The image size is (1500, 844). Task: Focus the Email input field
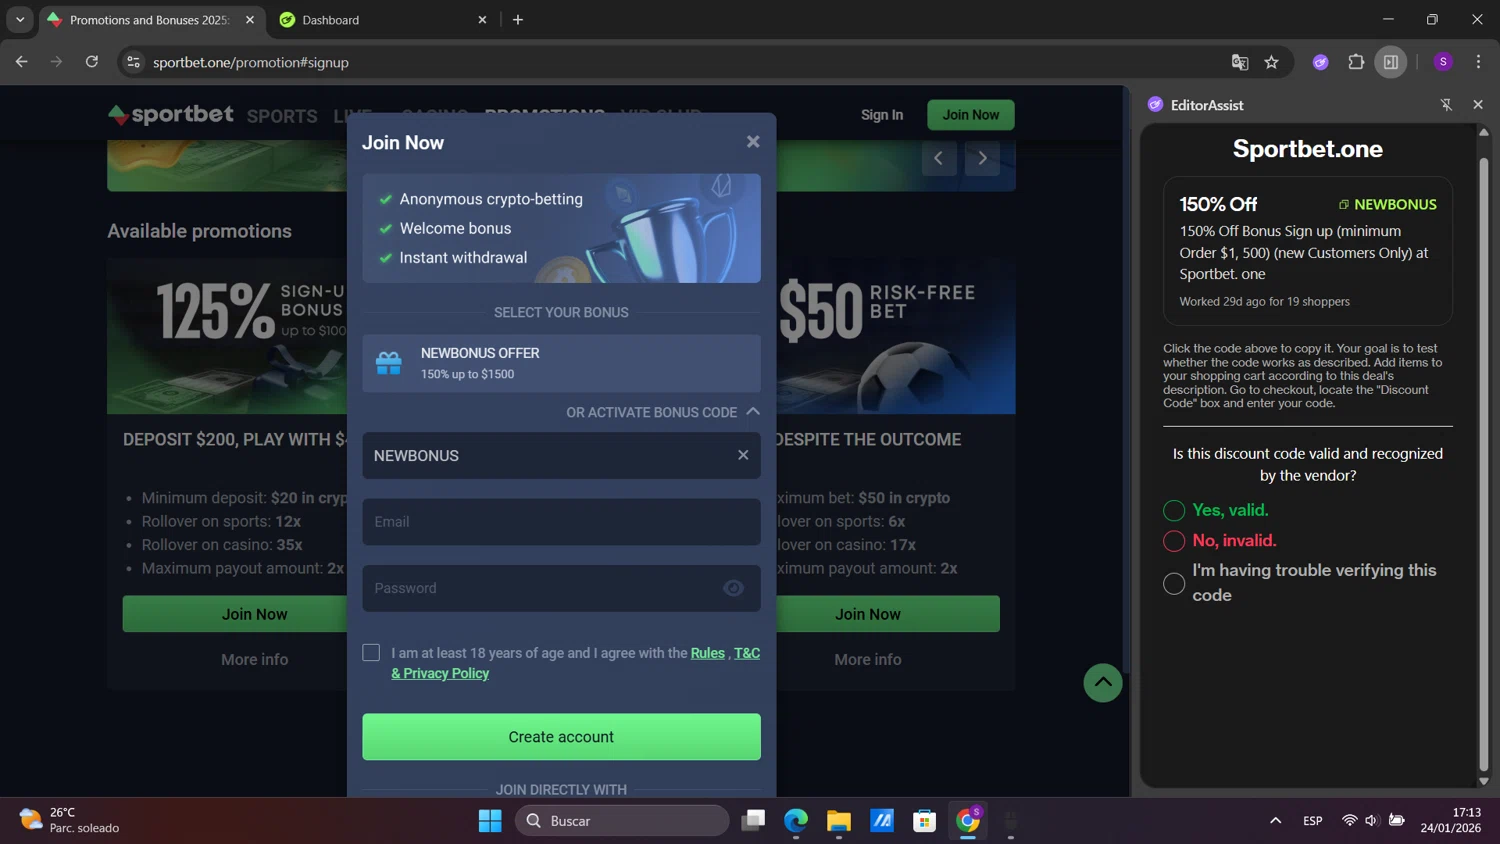point(561,522)
